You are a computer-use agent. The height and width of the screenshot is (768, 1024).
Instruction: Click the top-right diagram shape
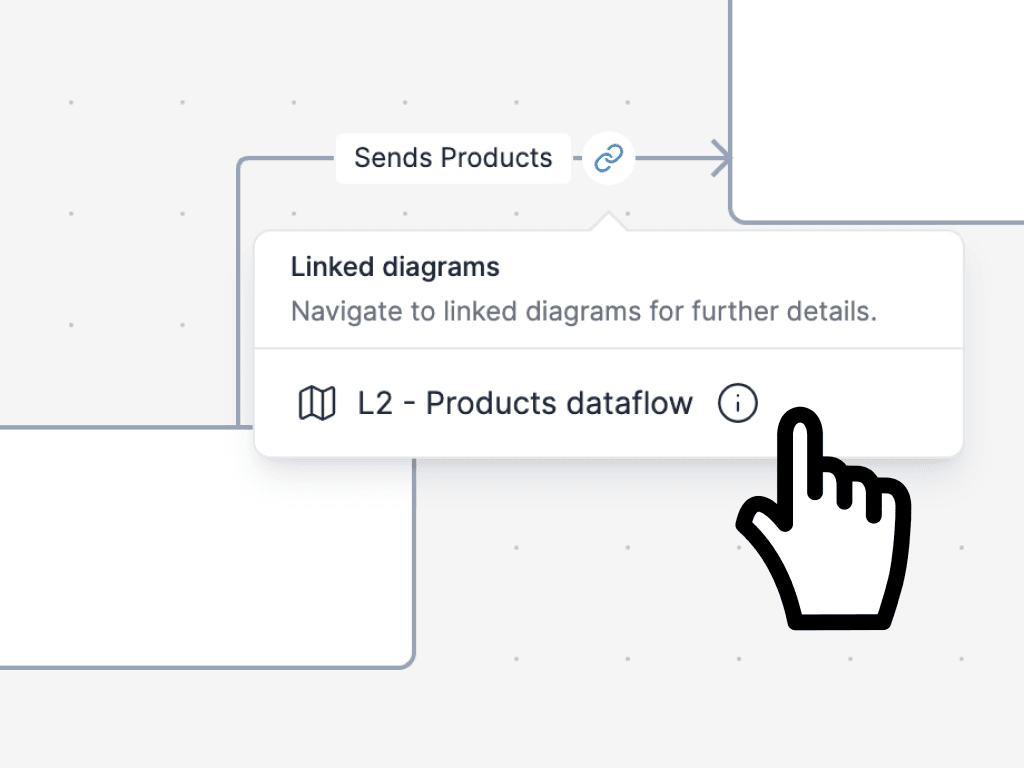tap(880, 110)
